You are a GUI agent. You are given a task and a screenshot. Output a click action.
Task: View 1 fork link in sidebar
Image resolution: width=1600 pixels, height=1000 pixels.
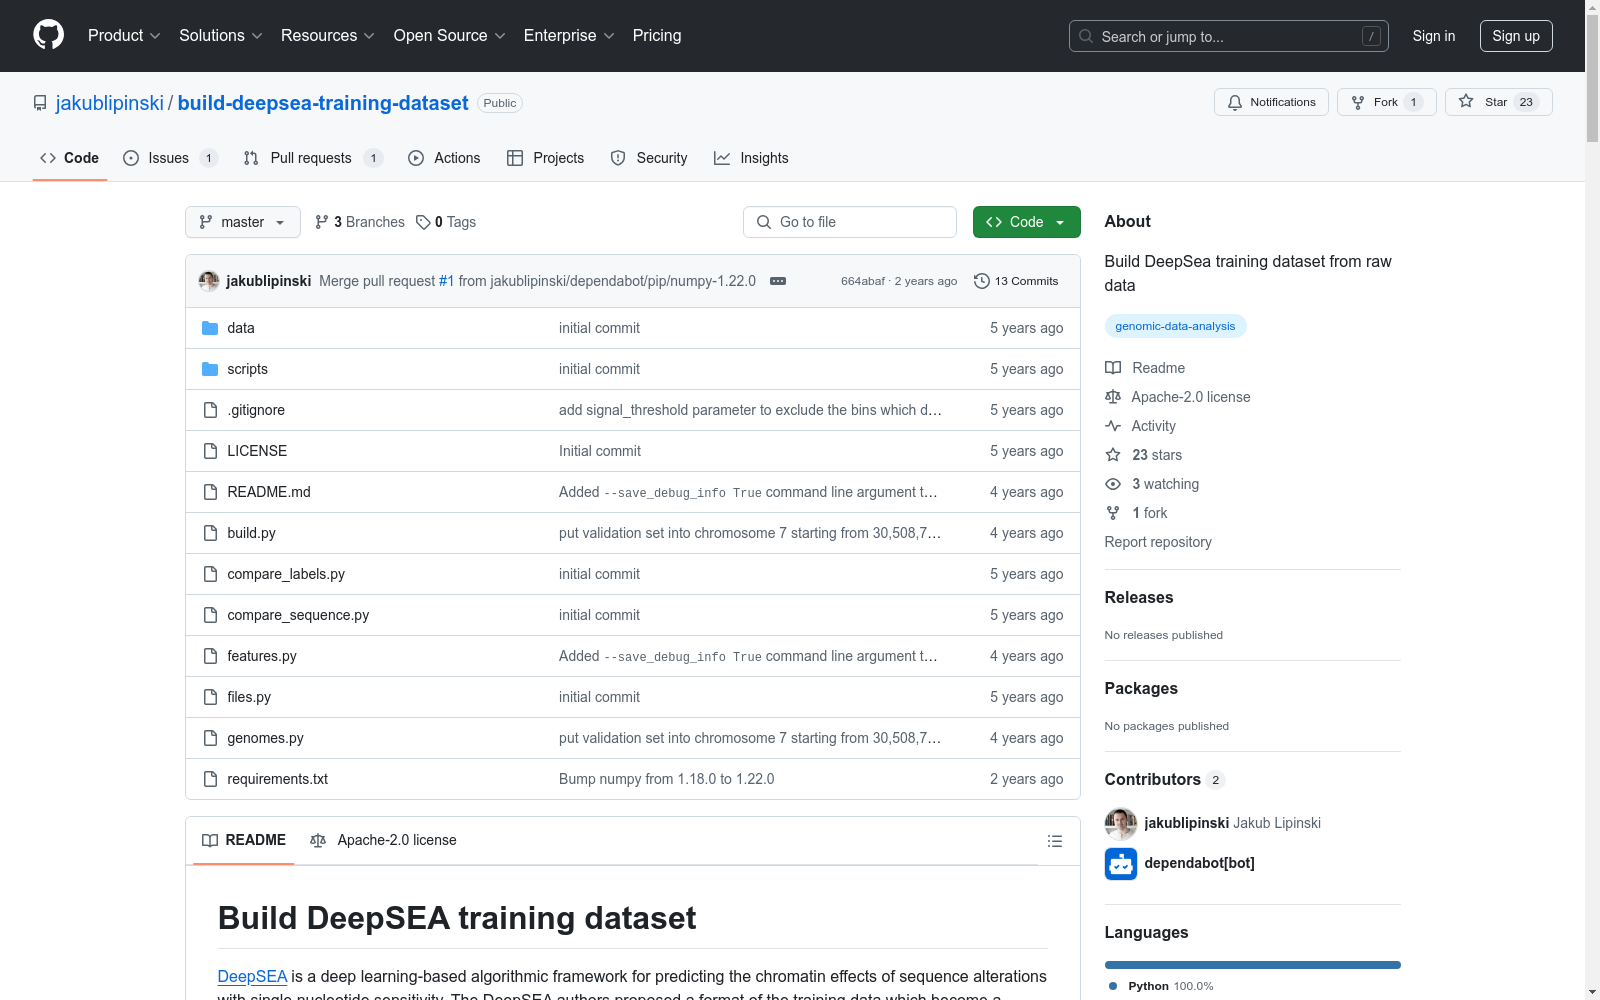click(1137, 513)
